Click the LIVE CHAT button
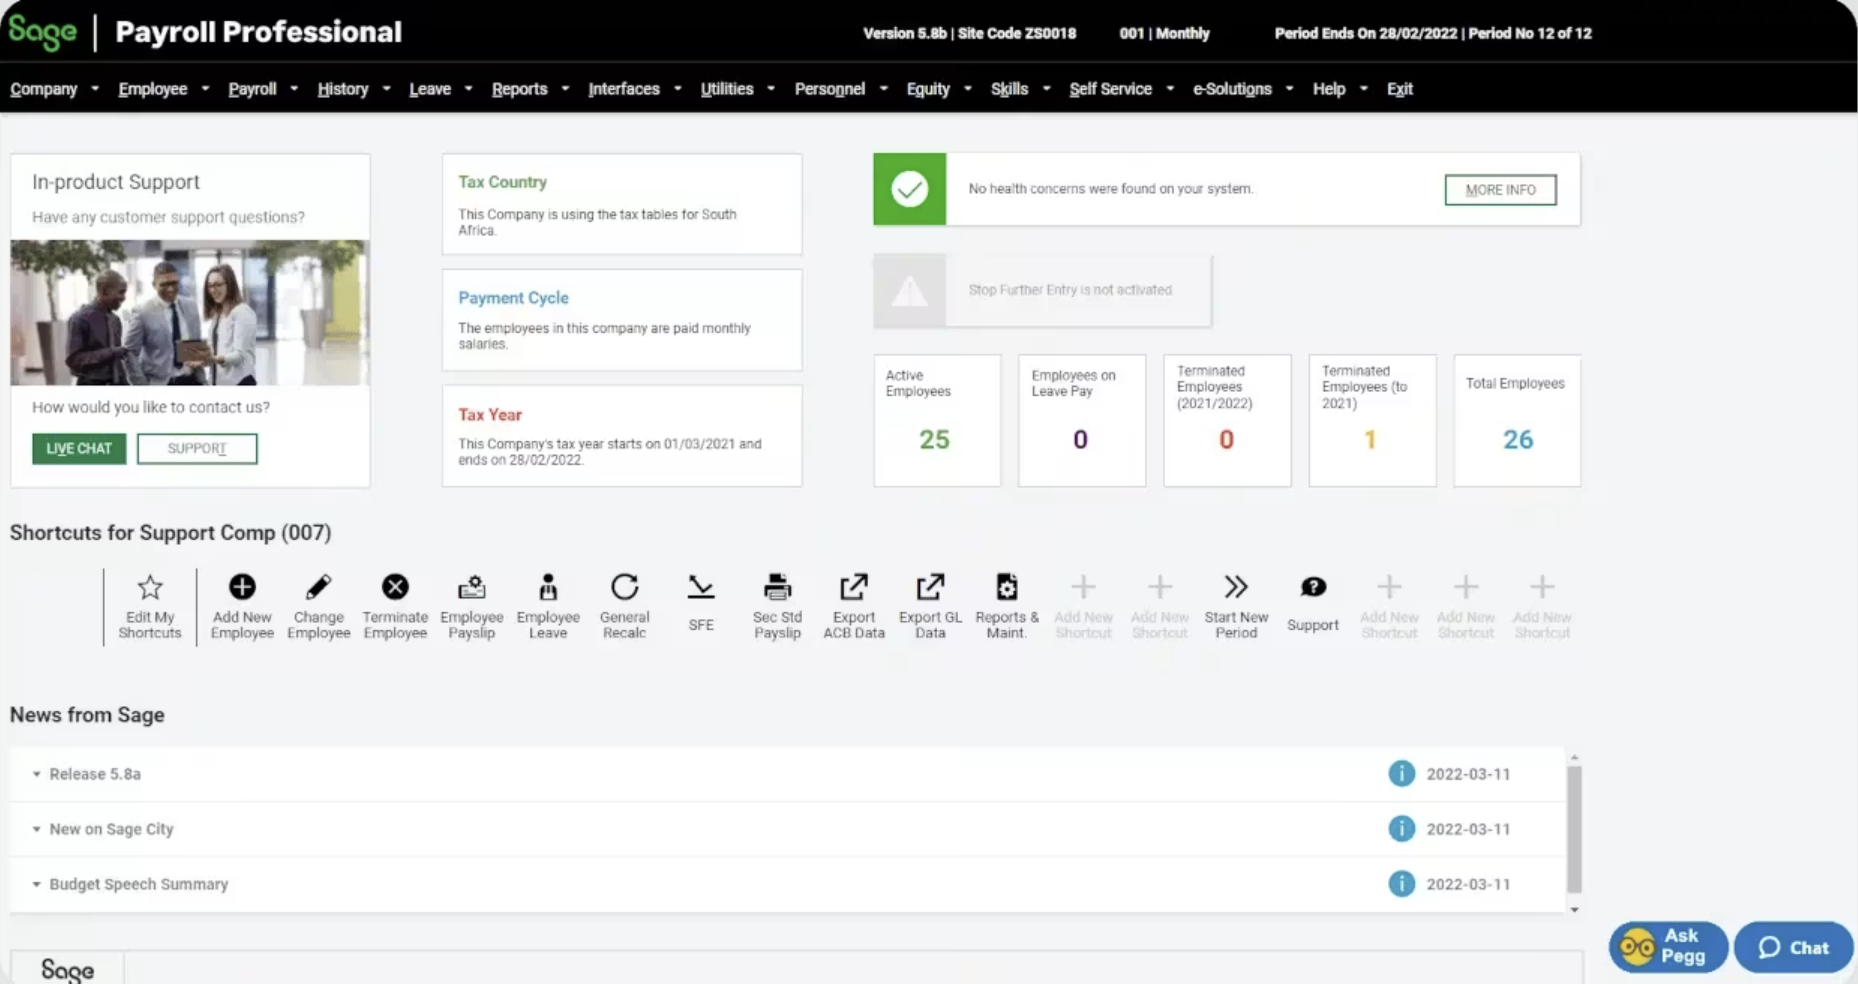Viewport: 1858px width, 984px height. click(79, 448)
